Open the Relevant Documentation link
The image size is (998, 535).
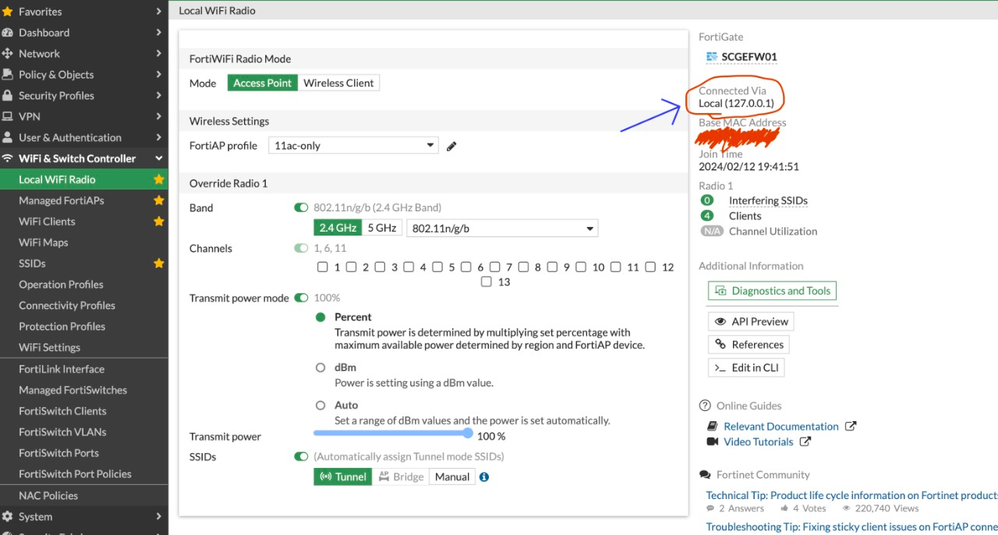click(781, 426)
